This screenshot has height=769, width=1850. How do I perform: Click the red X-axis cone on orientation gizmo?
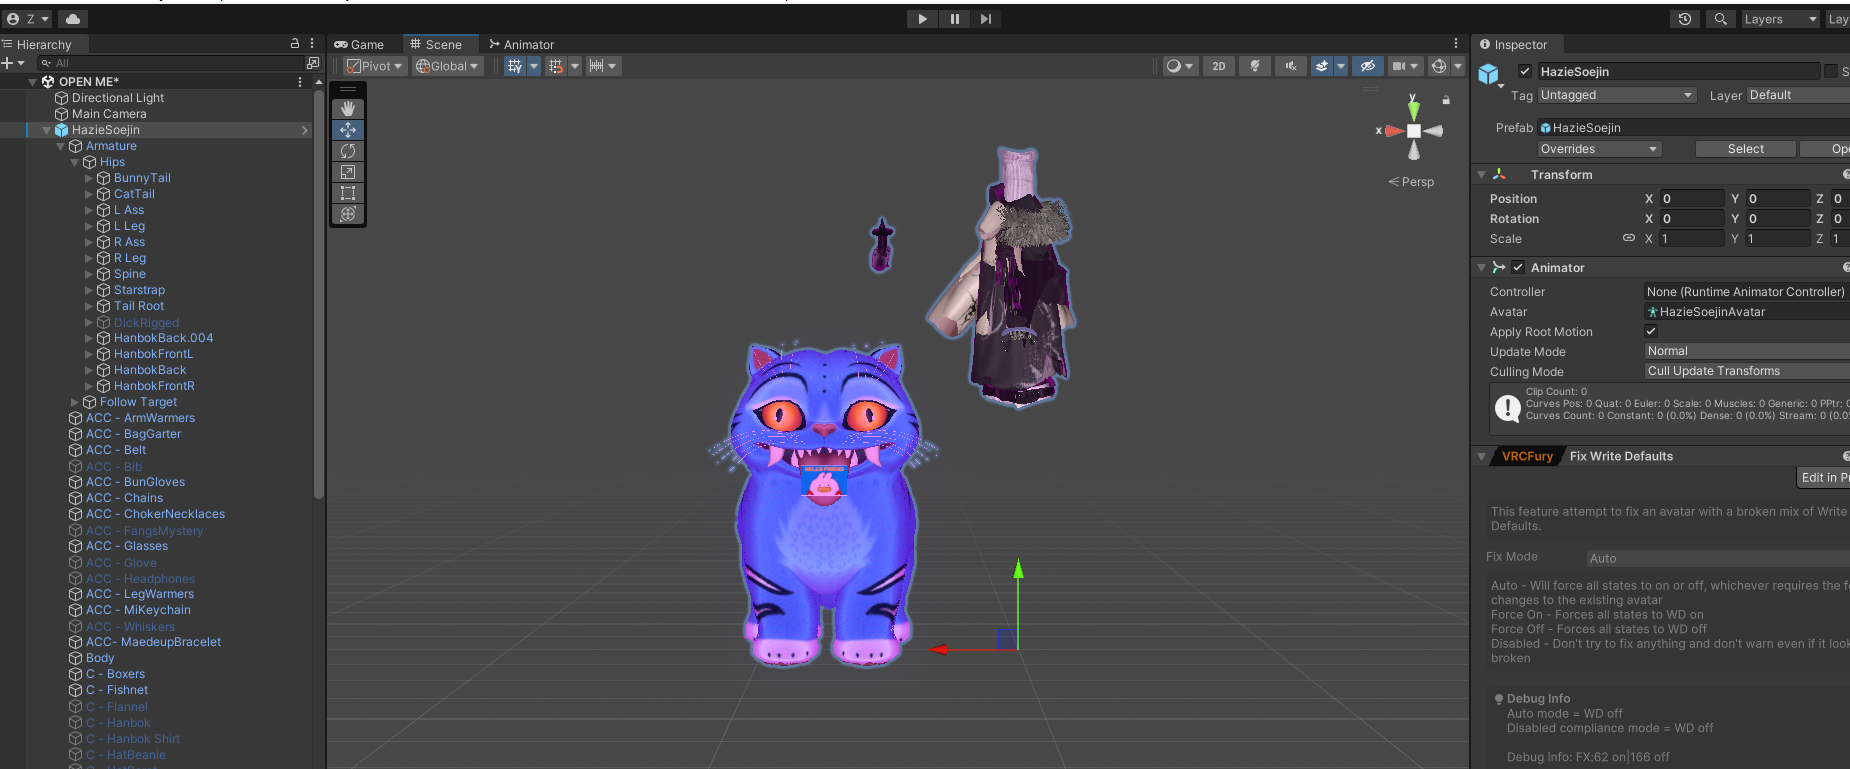coord(1394,131)
